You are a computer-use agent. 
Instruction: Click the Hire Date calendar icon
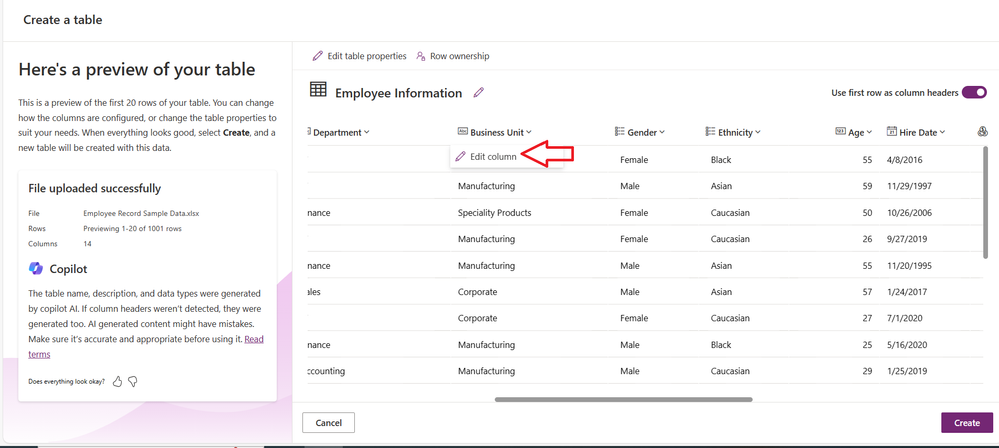[x=892, y=132]
